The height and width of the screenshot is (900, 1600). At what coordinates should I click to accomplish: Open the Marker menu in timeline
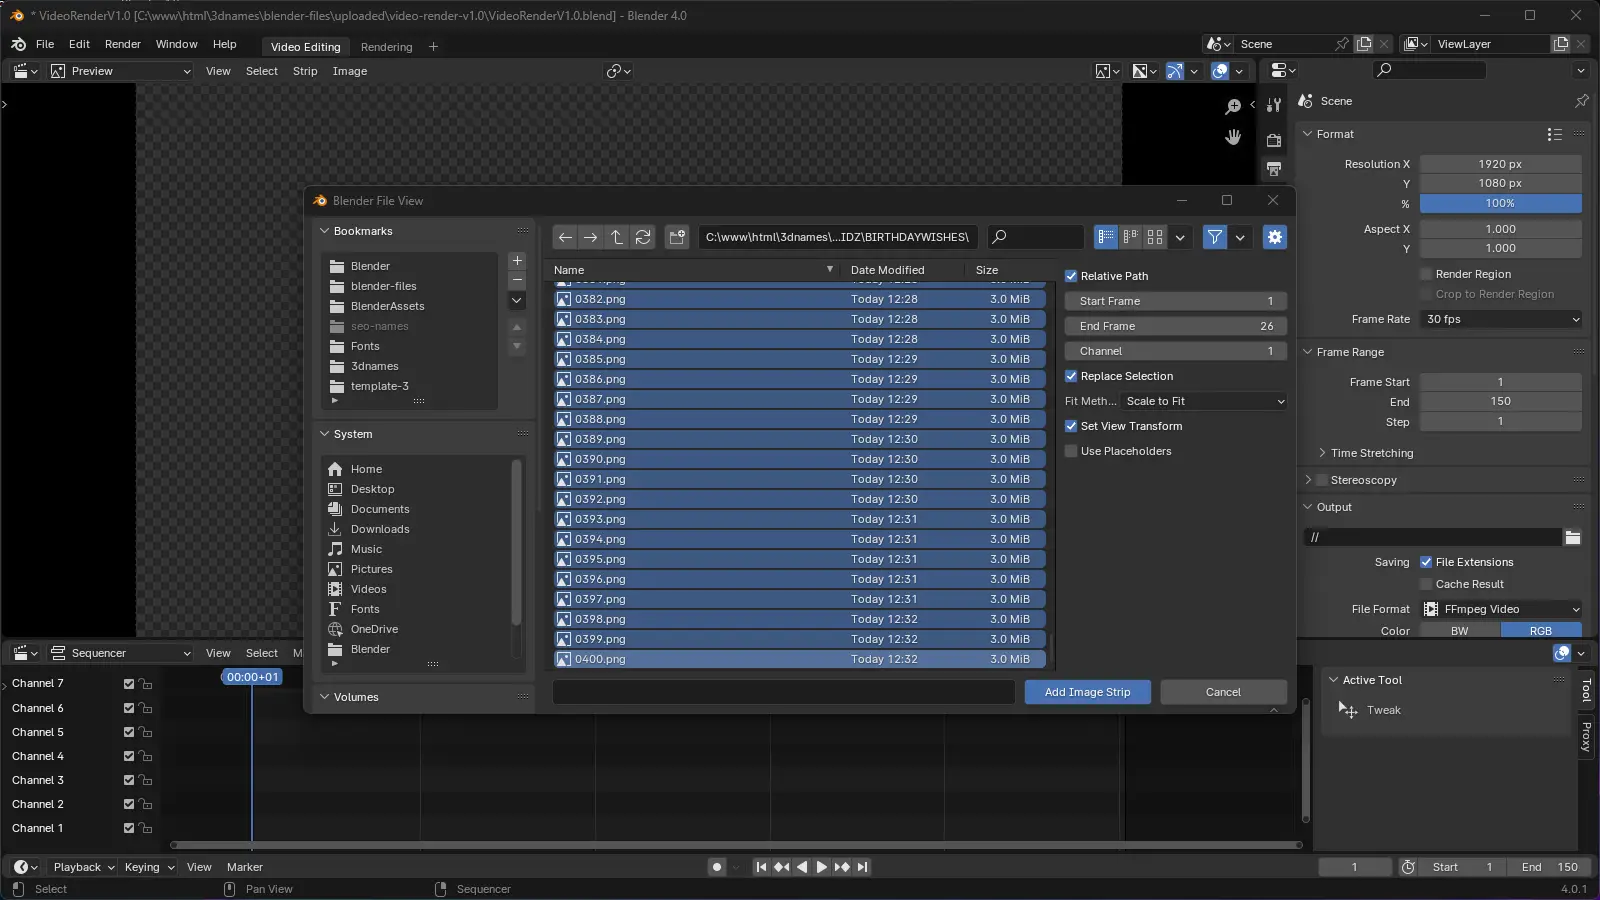click(x=245, y=867)
